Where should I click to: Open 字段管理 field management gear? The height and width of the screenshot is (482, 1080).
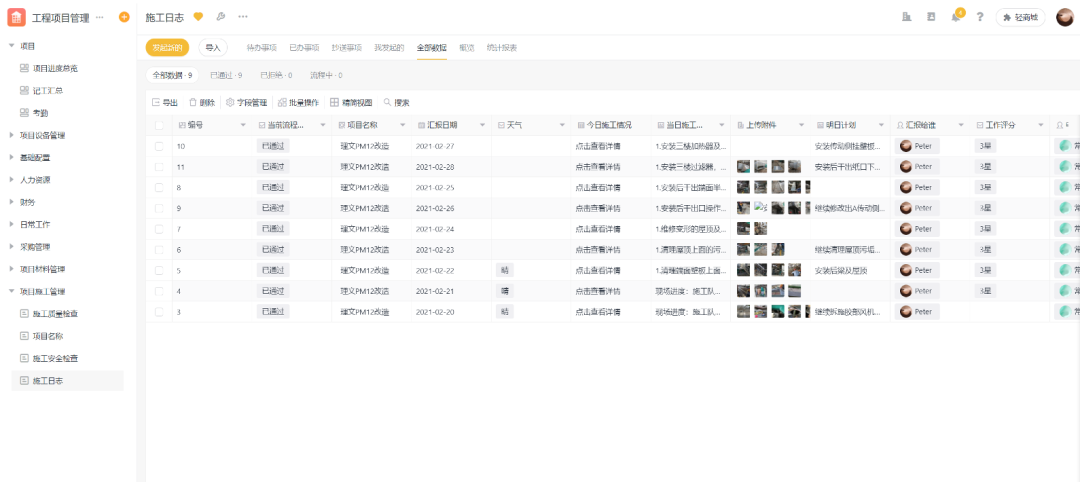coord(230,102)
